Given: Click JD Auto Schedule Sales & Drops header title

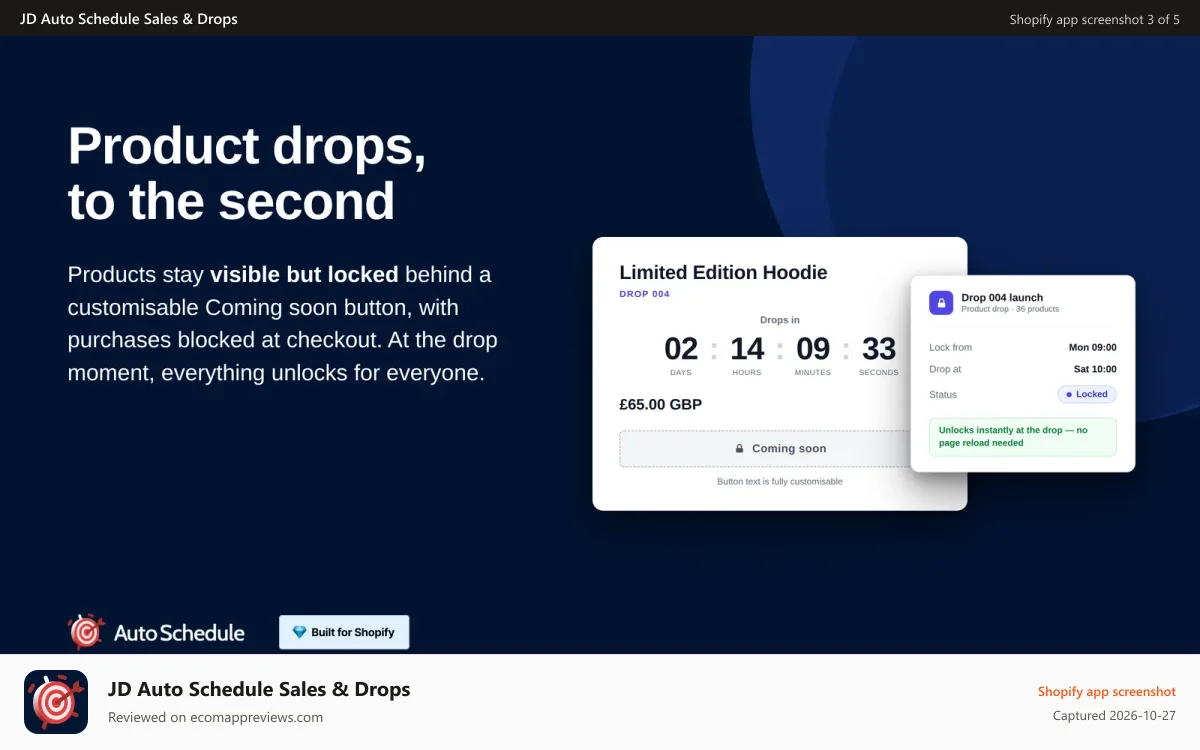Looking at the screenshot, I should (x=129, y=18).
